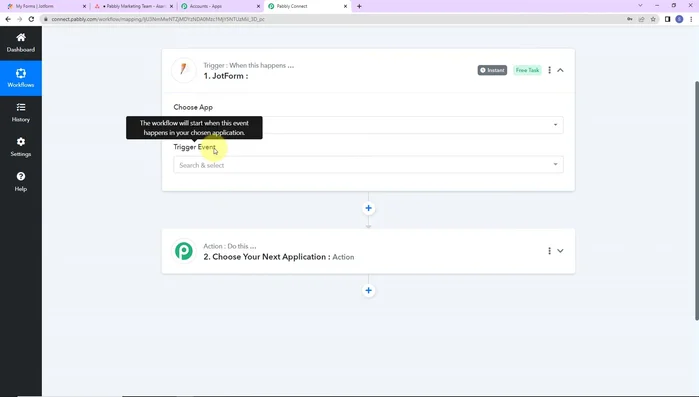Click the page vertical scrollbar
This screenshot has width=699, height=397.
(697, 201)
